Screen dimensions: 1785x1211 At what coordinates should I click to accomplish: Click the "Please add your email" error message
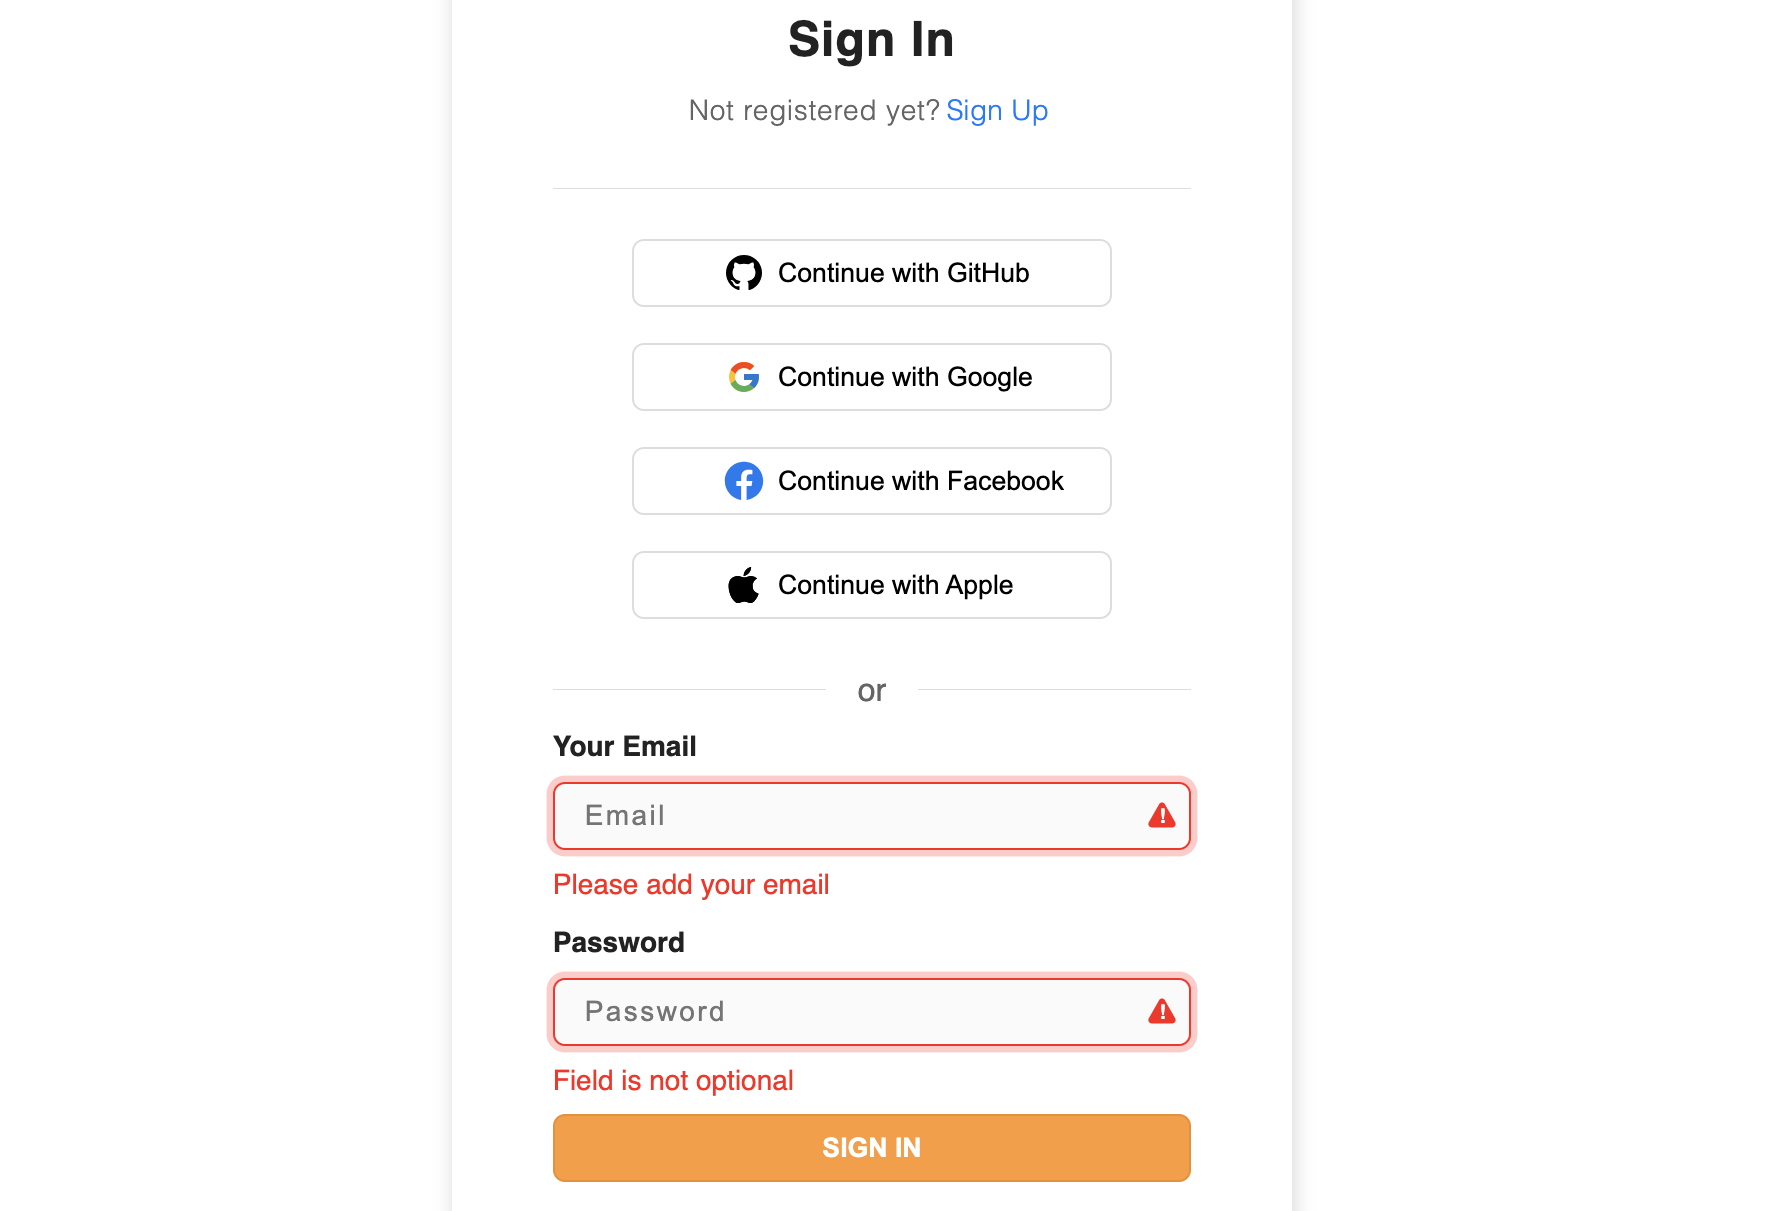click(691, 884)
